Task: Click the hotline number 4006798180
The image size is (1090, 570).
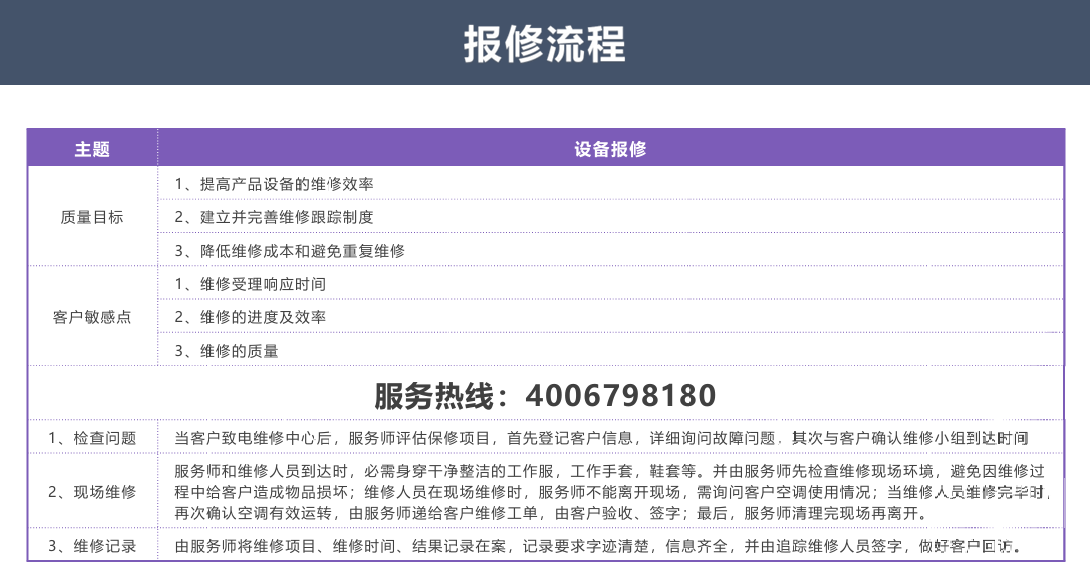Action: (x=621, y=396)
